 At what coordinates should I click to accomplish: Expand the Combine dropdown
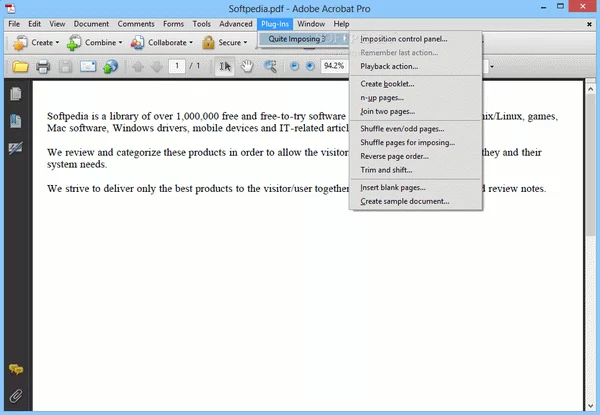point(95,43)
